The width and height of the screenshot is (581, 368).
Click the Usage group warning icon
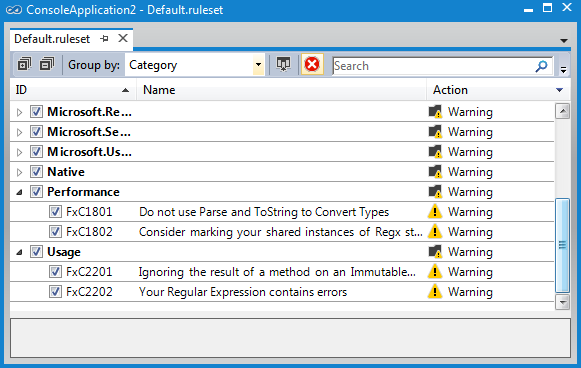click(435, 252)
